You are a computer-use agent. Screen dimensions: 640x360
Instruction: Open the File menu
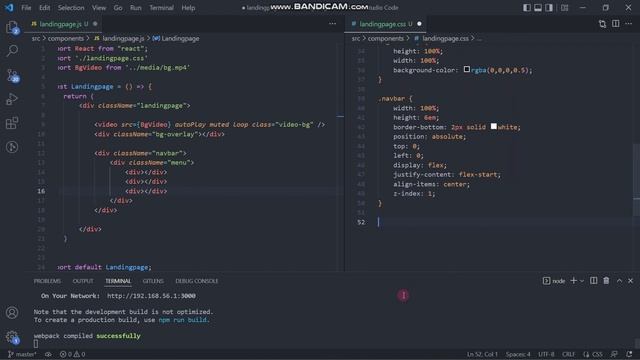(x=26, y=8)
